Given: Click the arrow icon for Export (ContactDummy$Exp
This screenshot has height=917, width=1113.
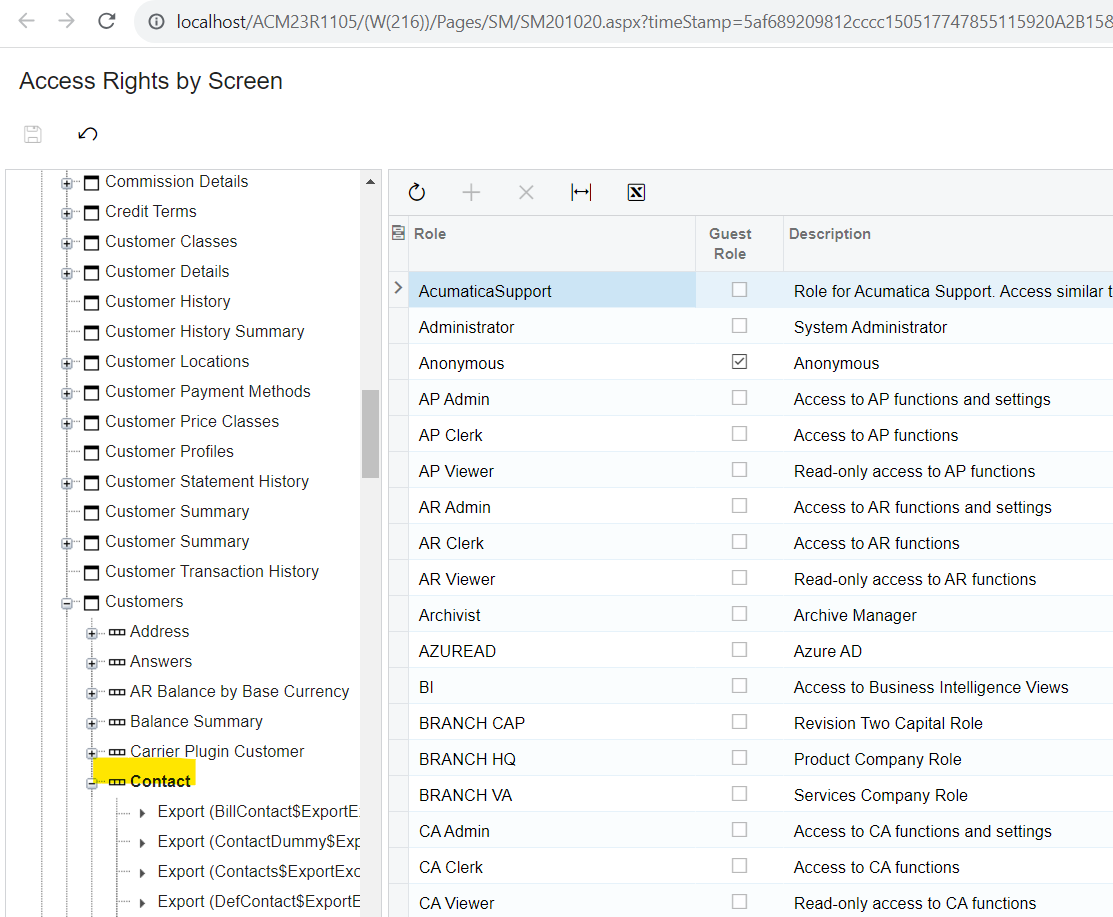Looking at the screenshot, I should click(142, 842).
